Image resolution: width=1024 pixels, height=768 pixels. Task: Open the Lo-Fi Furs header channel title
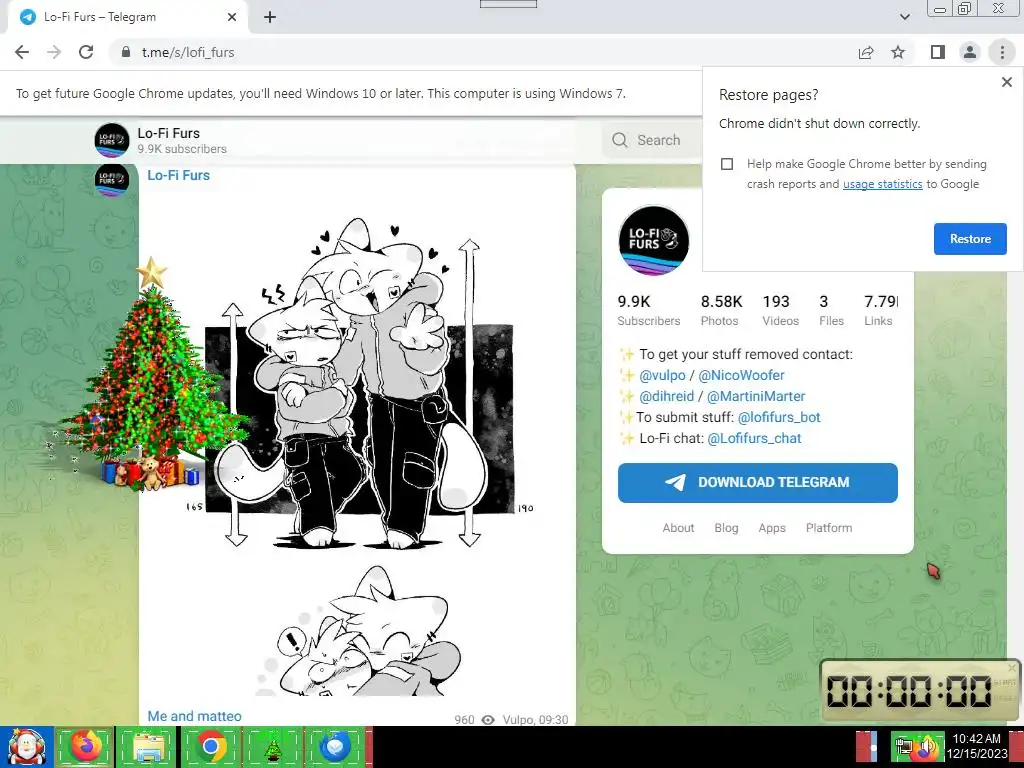(168, 133)
